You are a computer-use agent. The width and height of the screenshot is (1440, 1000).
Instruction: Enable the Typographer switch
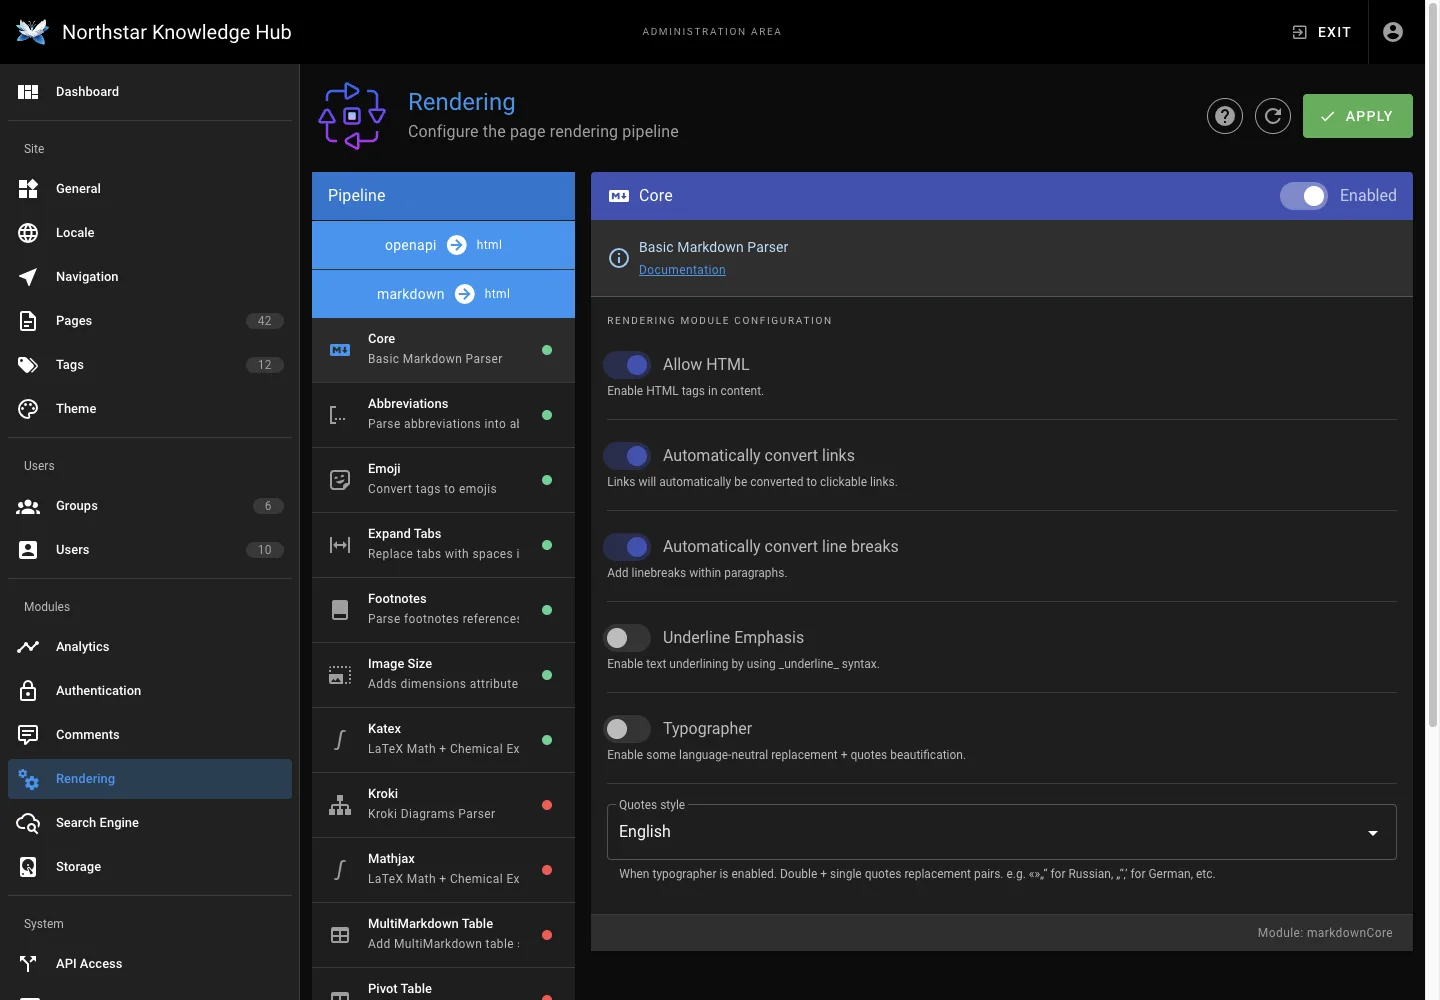(627, 729)
